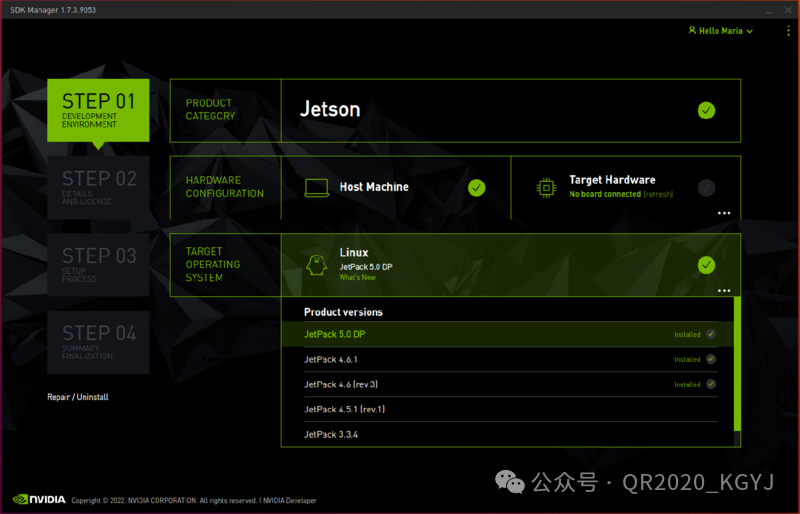Select the Jetson product category

coord(511,110)
